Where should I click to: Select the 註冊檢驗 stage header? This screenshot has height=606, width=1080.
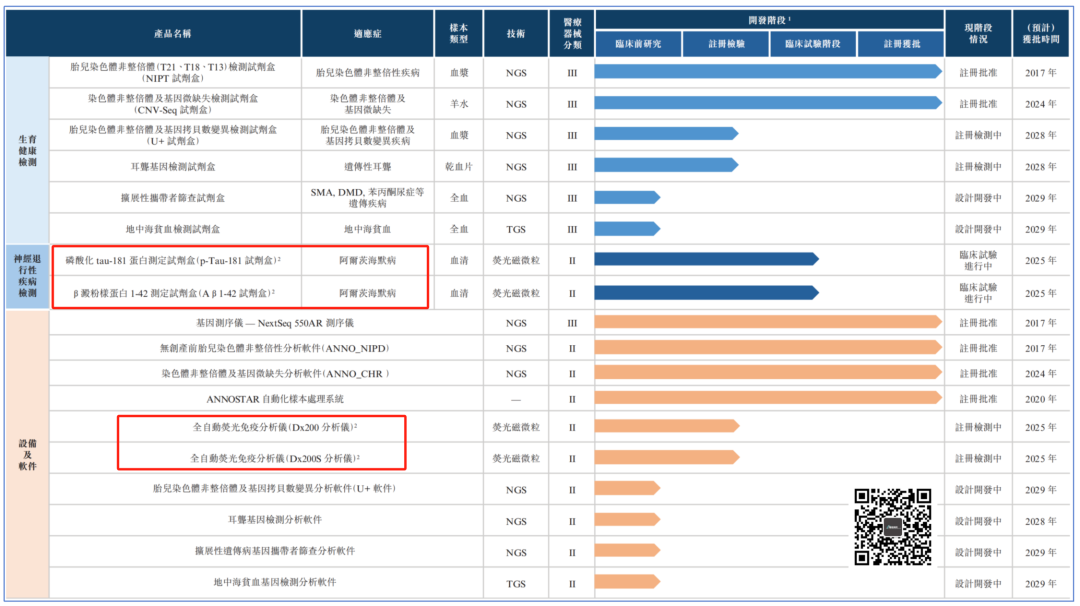pos(726,44)
